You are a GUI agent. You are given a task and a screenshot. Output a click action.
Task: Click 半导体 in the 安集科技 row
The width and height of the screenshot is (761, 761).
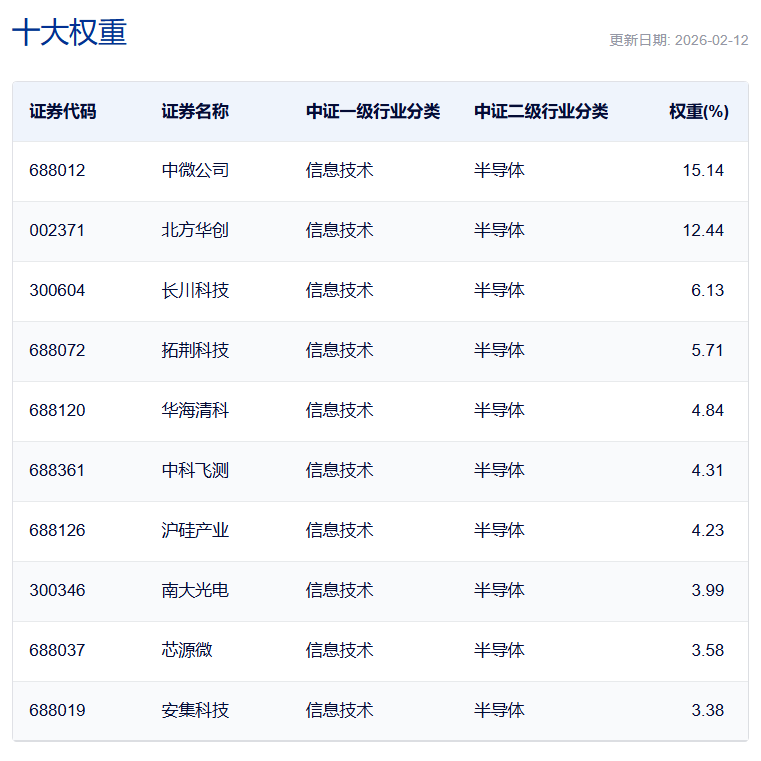click(x=499, y=711)
